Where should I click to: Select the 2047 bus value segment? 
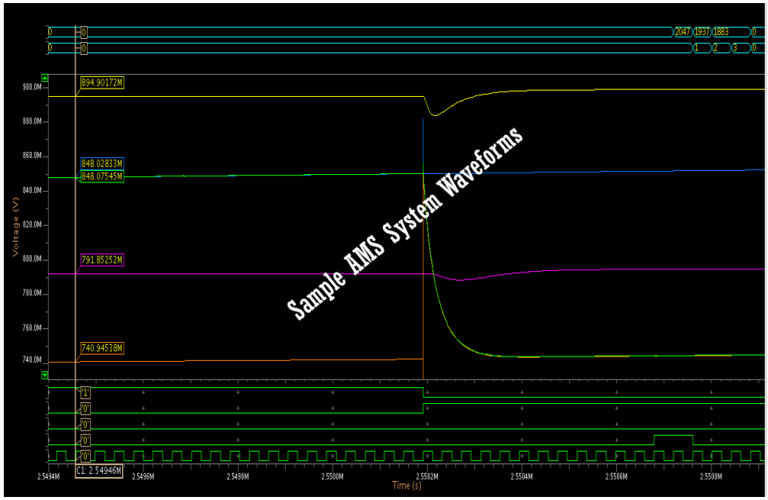682,32
